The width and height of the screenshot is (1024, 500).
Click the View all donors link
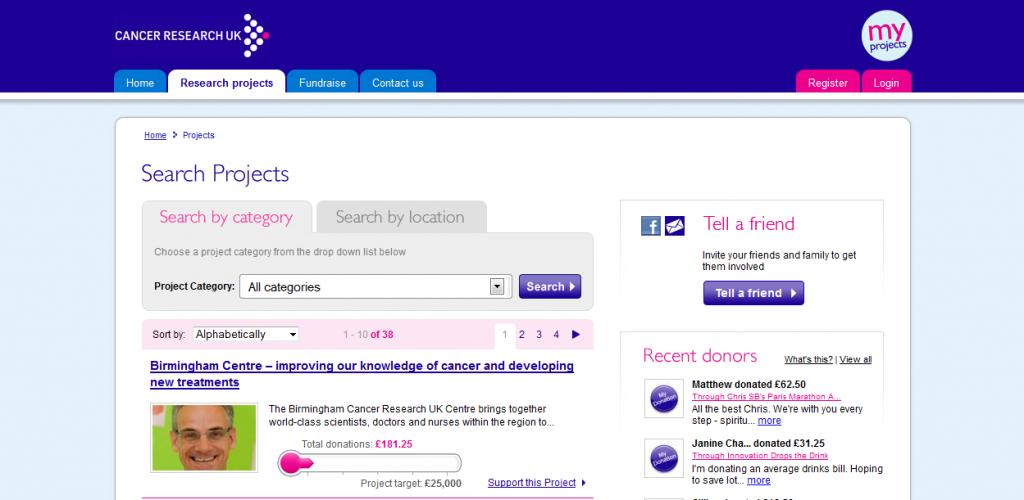[x=856, y=360]
